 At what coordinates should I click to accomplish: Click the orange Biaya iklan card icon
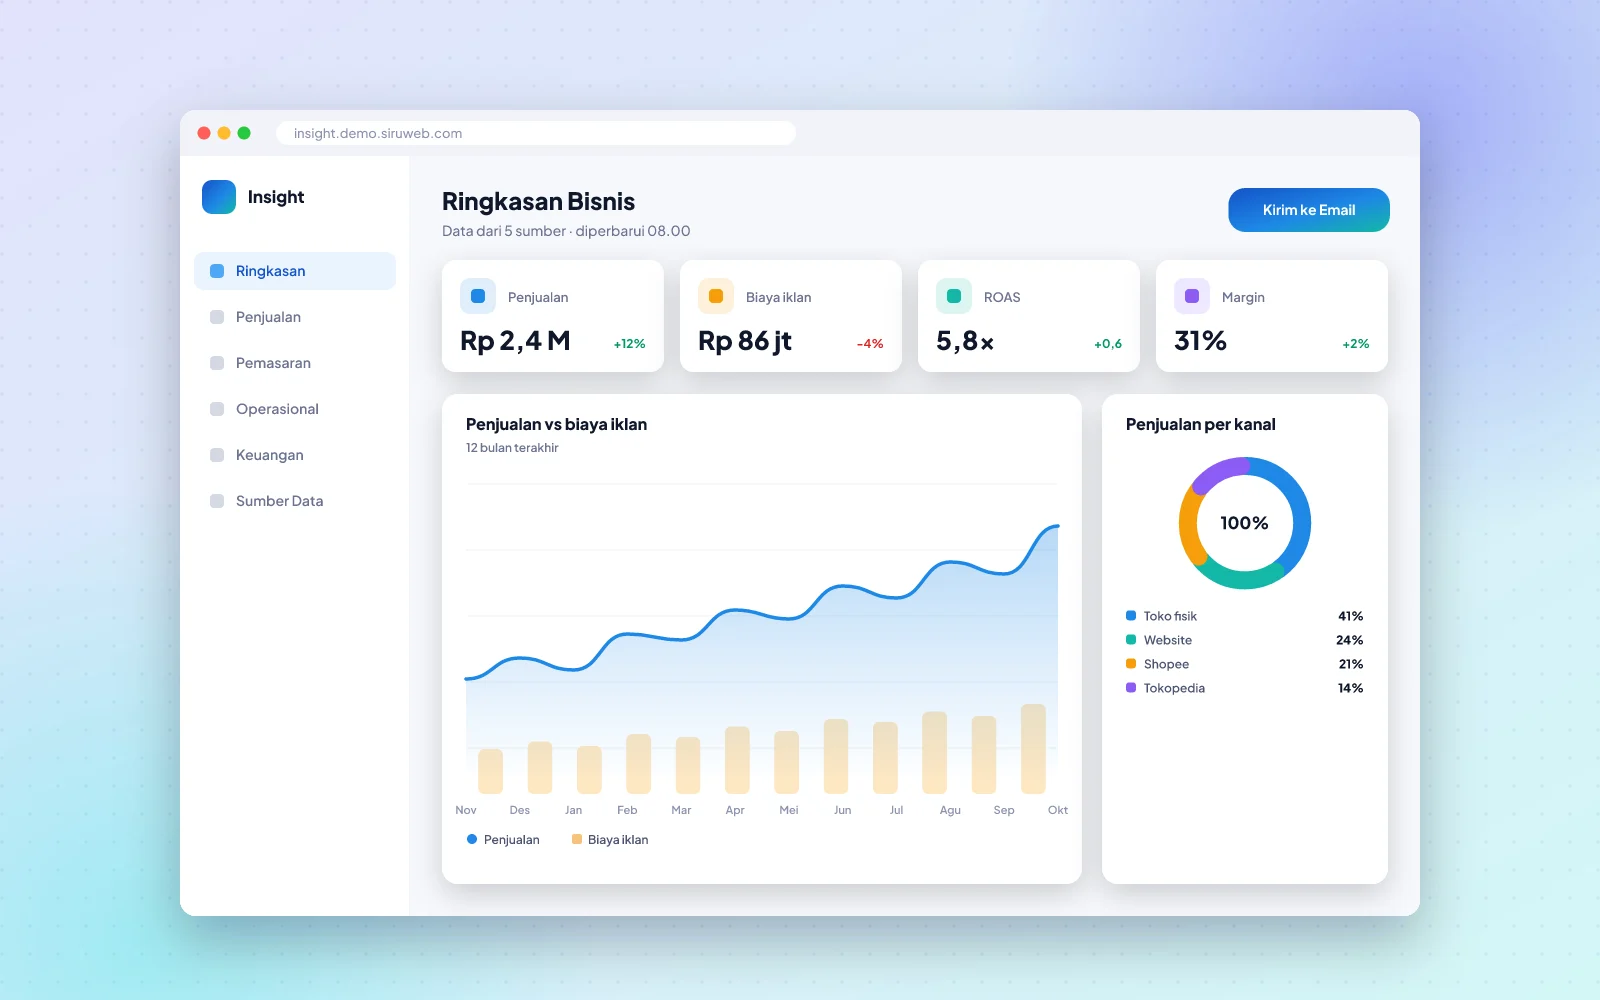point(716,296)
